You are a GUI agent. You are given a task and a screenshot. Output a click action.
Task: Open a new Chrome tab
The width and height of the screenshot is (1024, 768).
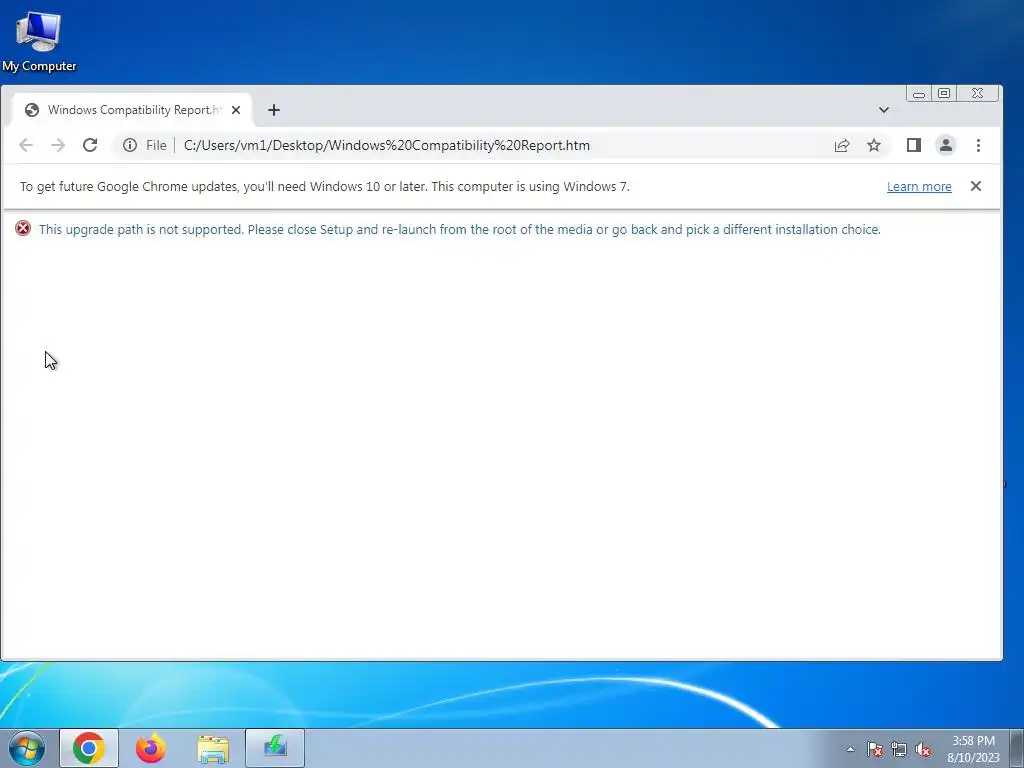tap(274, 110)
